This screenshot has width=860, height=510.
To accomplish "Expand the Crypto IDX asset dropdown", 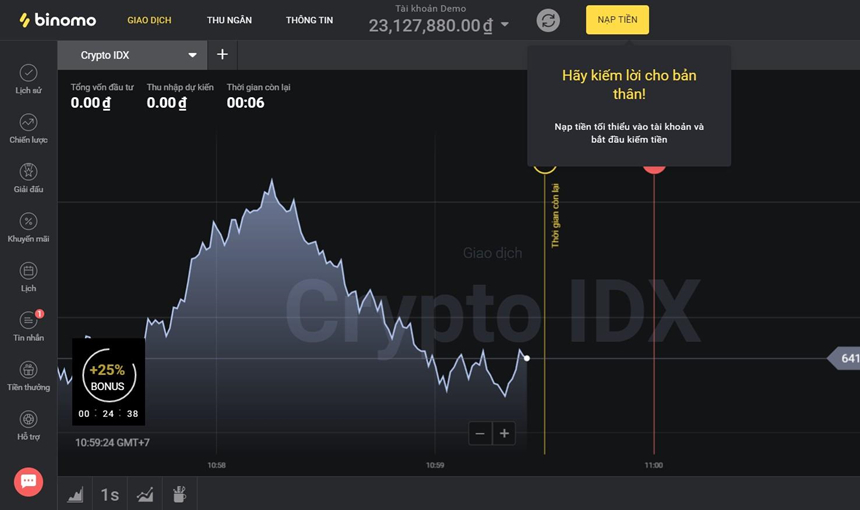I will 193,55.
